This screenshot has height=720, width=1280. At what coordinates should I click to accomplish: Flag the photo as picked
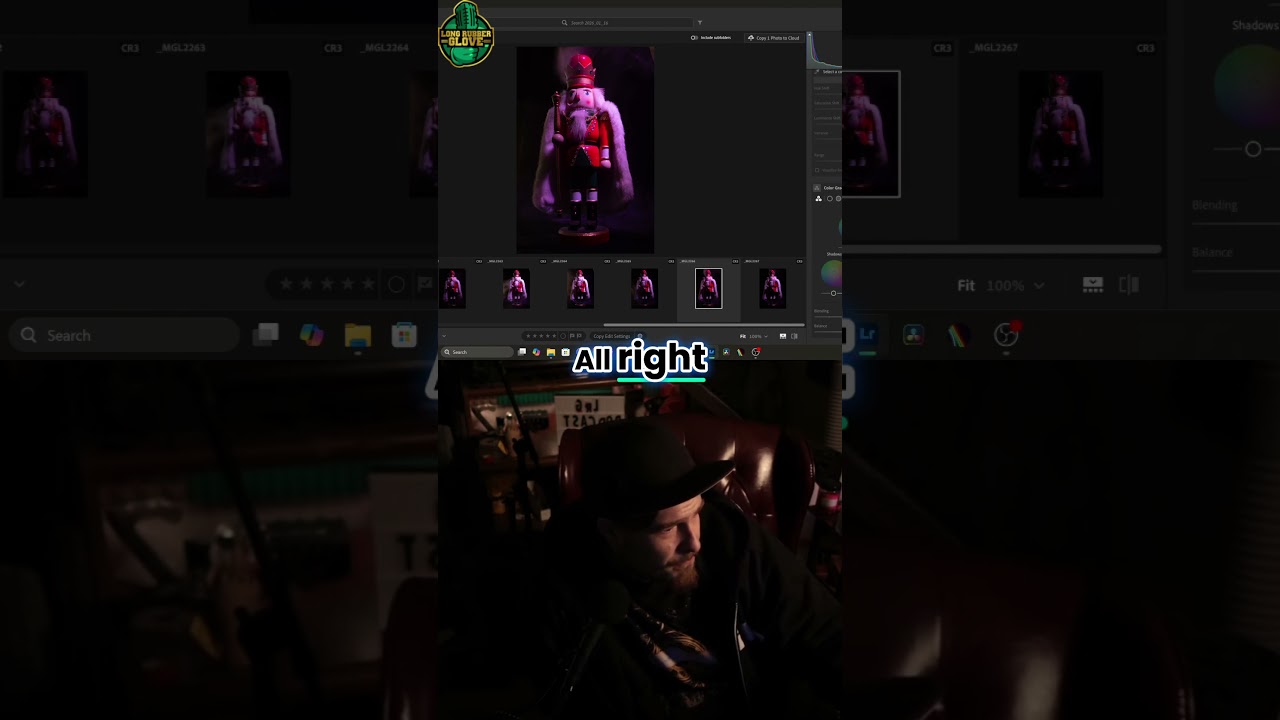[572, 336]
